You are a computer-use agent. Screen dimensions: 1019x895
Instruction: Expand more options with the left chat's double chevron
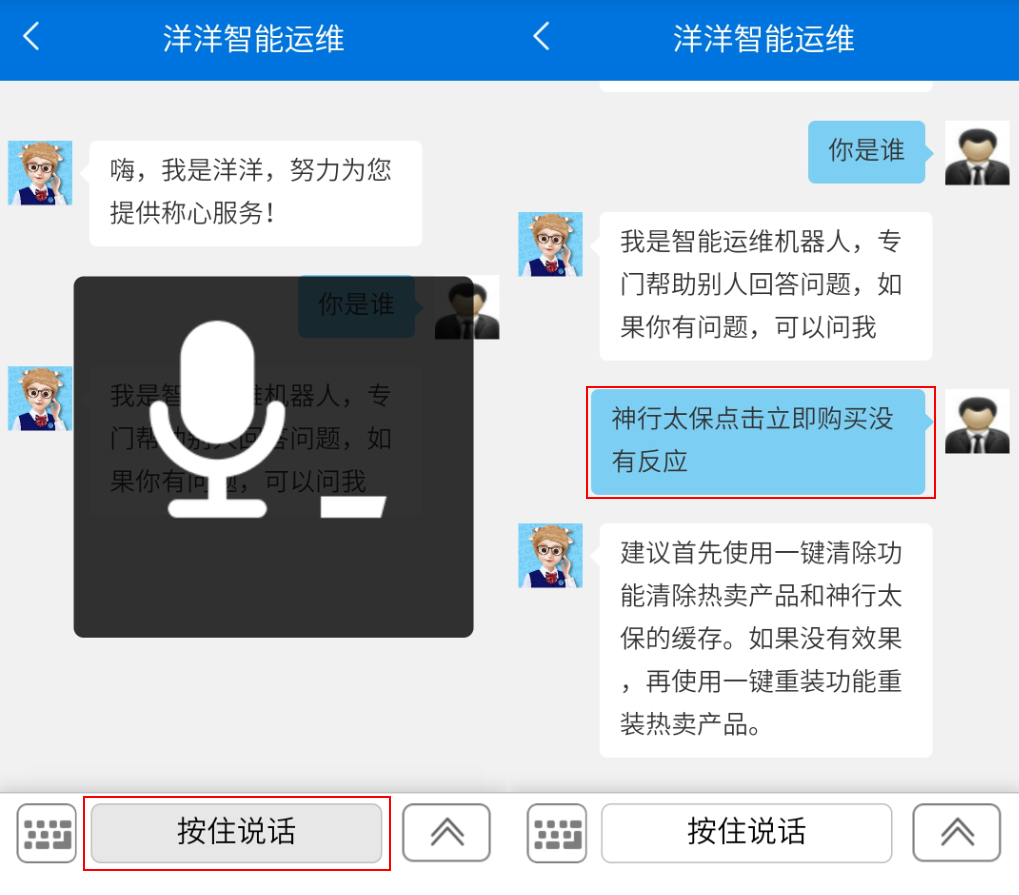click(x=446, y=832)
